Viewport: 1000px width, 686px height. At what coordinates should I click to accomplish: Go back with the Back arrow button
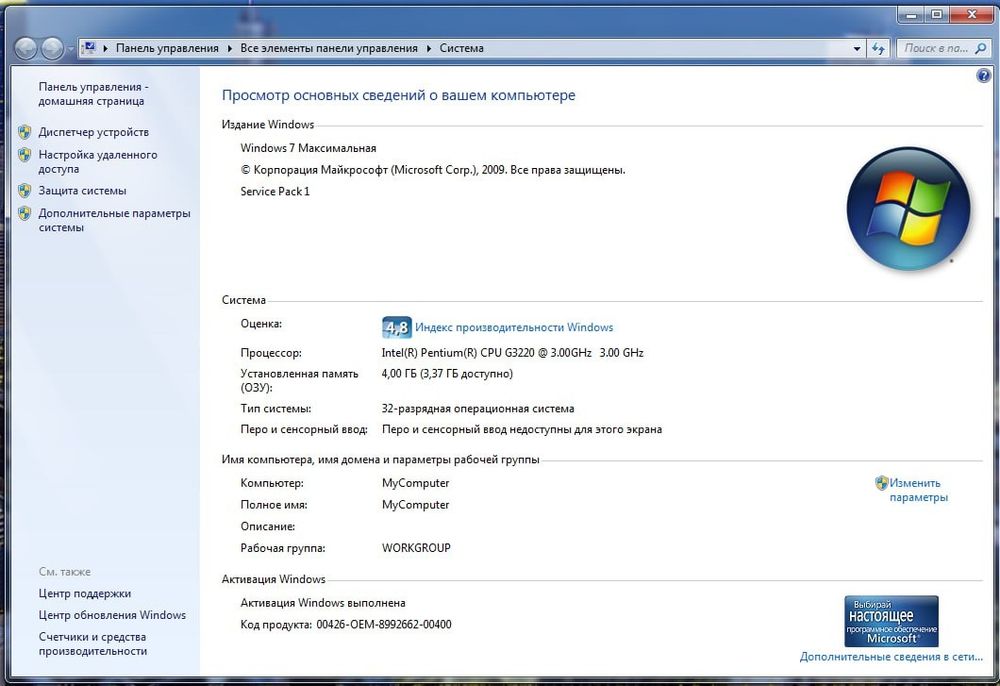pos(26,48)
